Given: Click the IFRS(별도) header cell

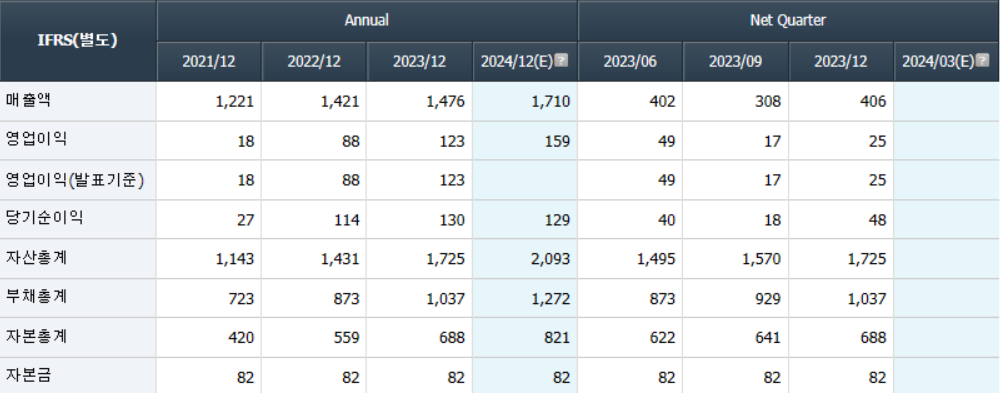Looking at the screenshot, I should 78,40.
